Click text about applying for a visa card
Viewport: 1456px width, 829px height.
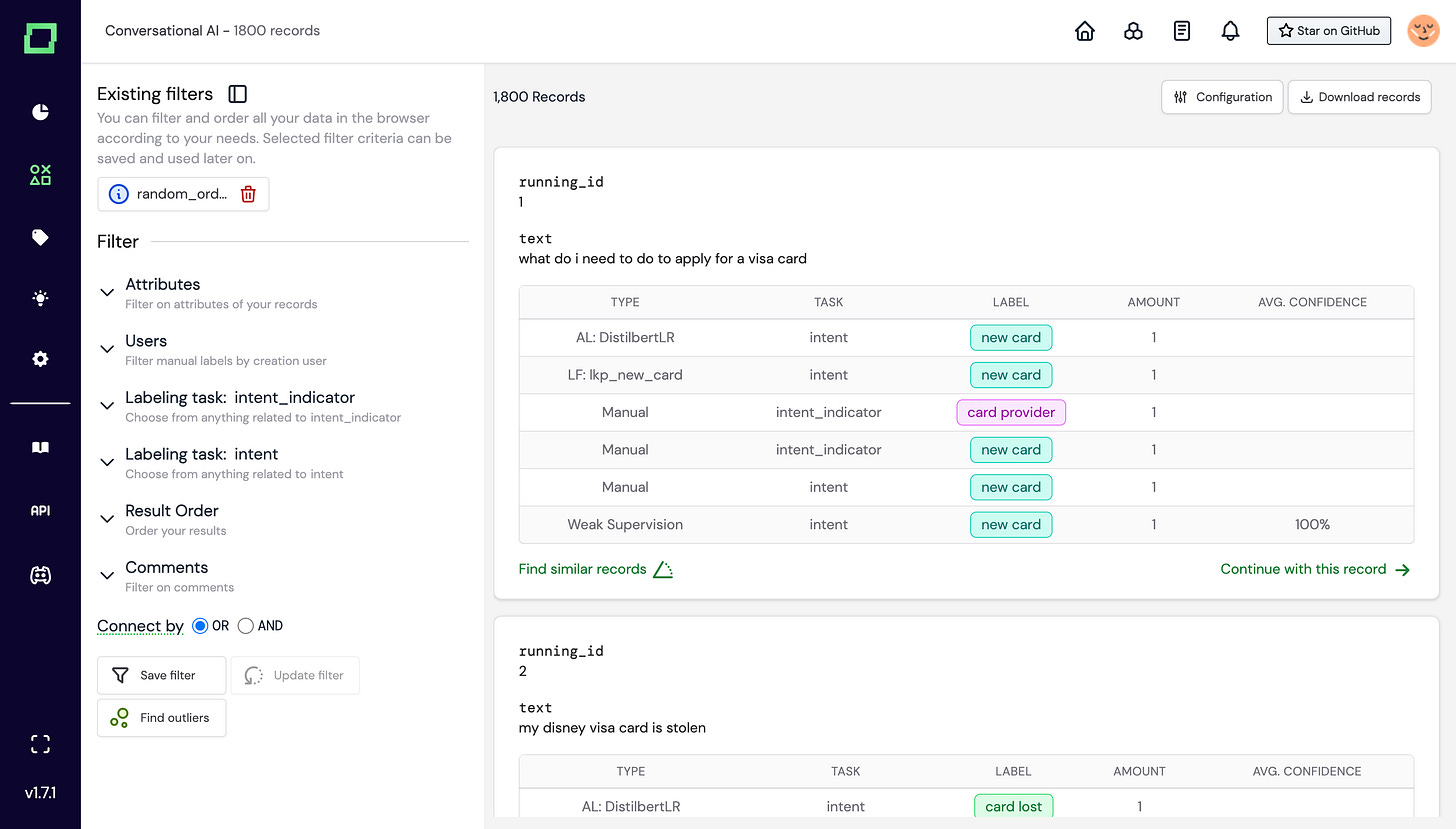pos(662,259)
